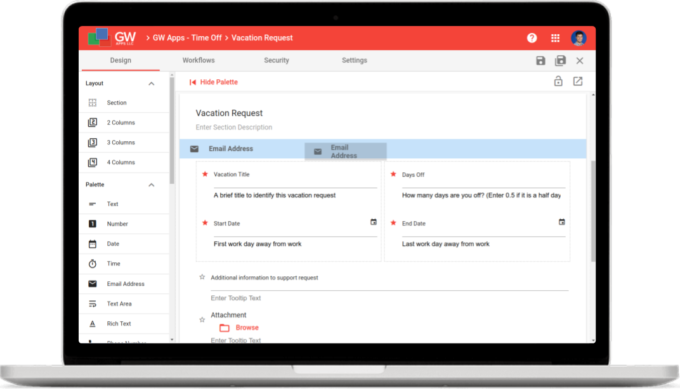Select Email Address label in highlighted row
The height and width of the screenshot is (389, 680).
tap(231, 149)
